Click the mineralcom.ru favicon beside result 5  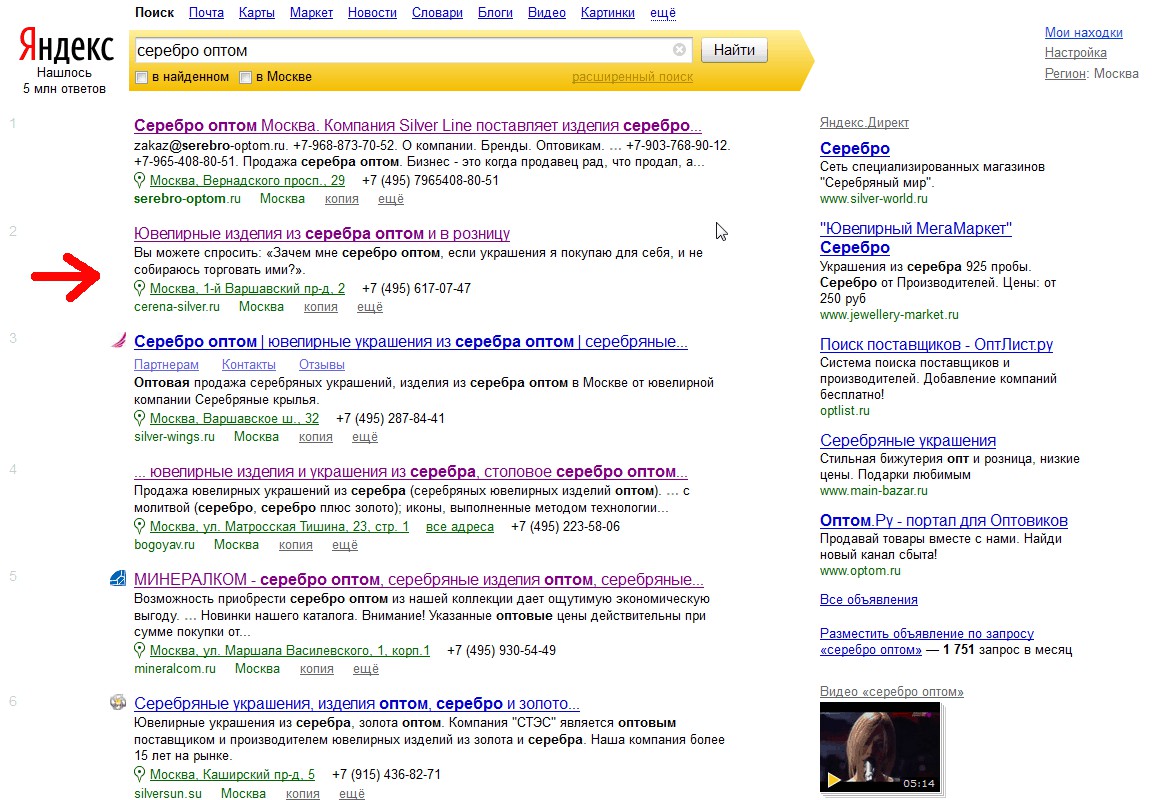coord(118,579)
